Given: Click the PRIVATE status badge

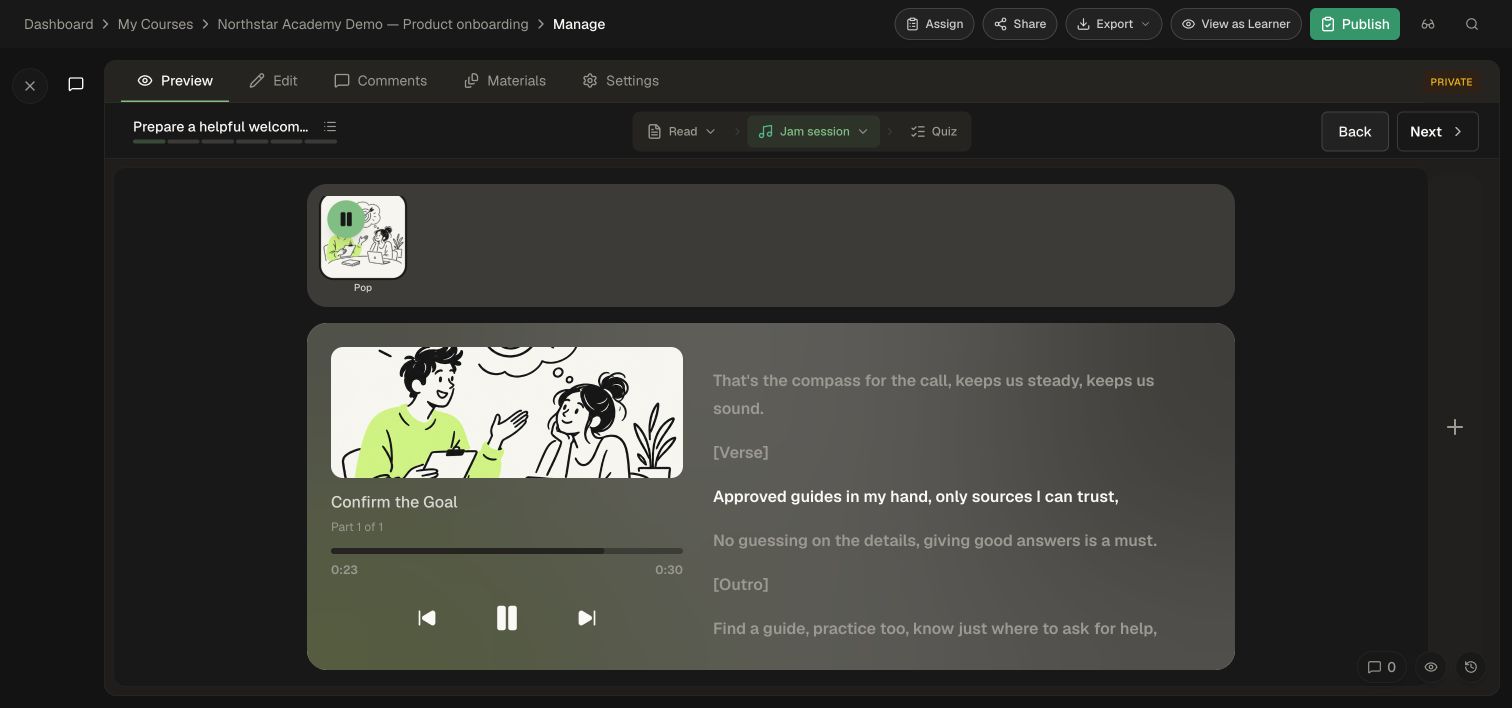Looking at the screenshot, I should point(1451,82).
